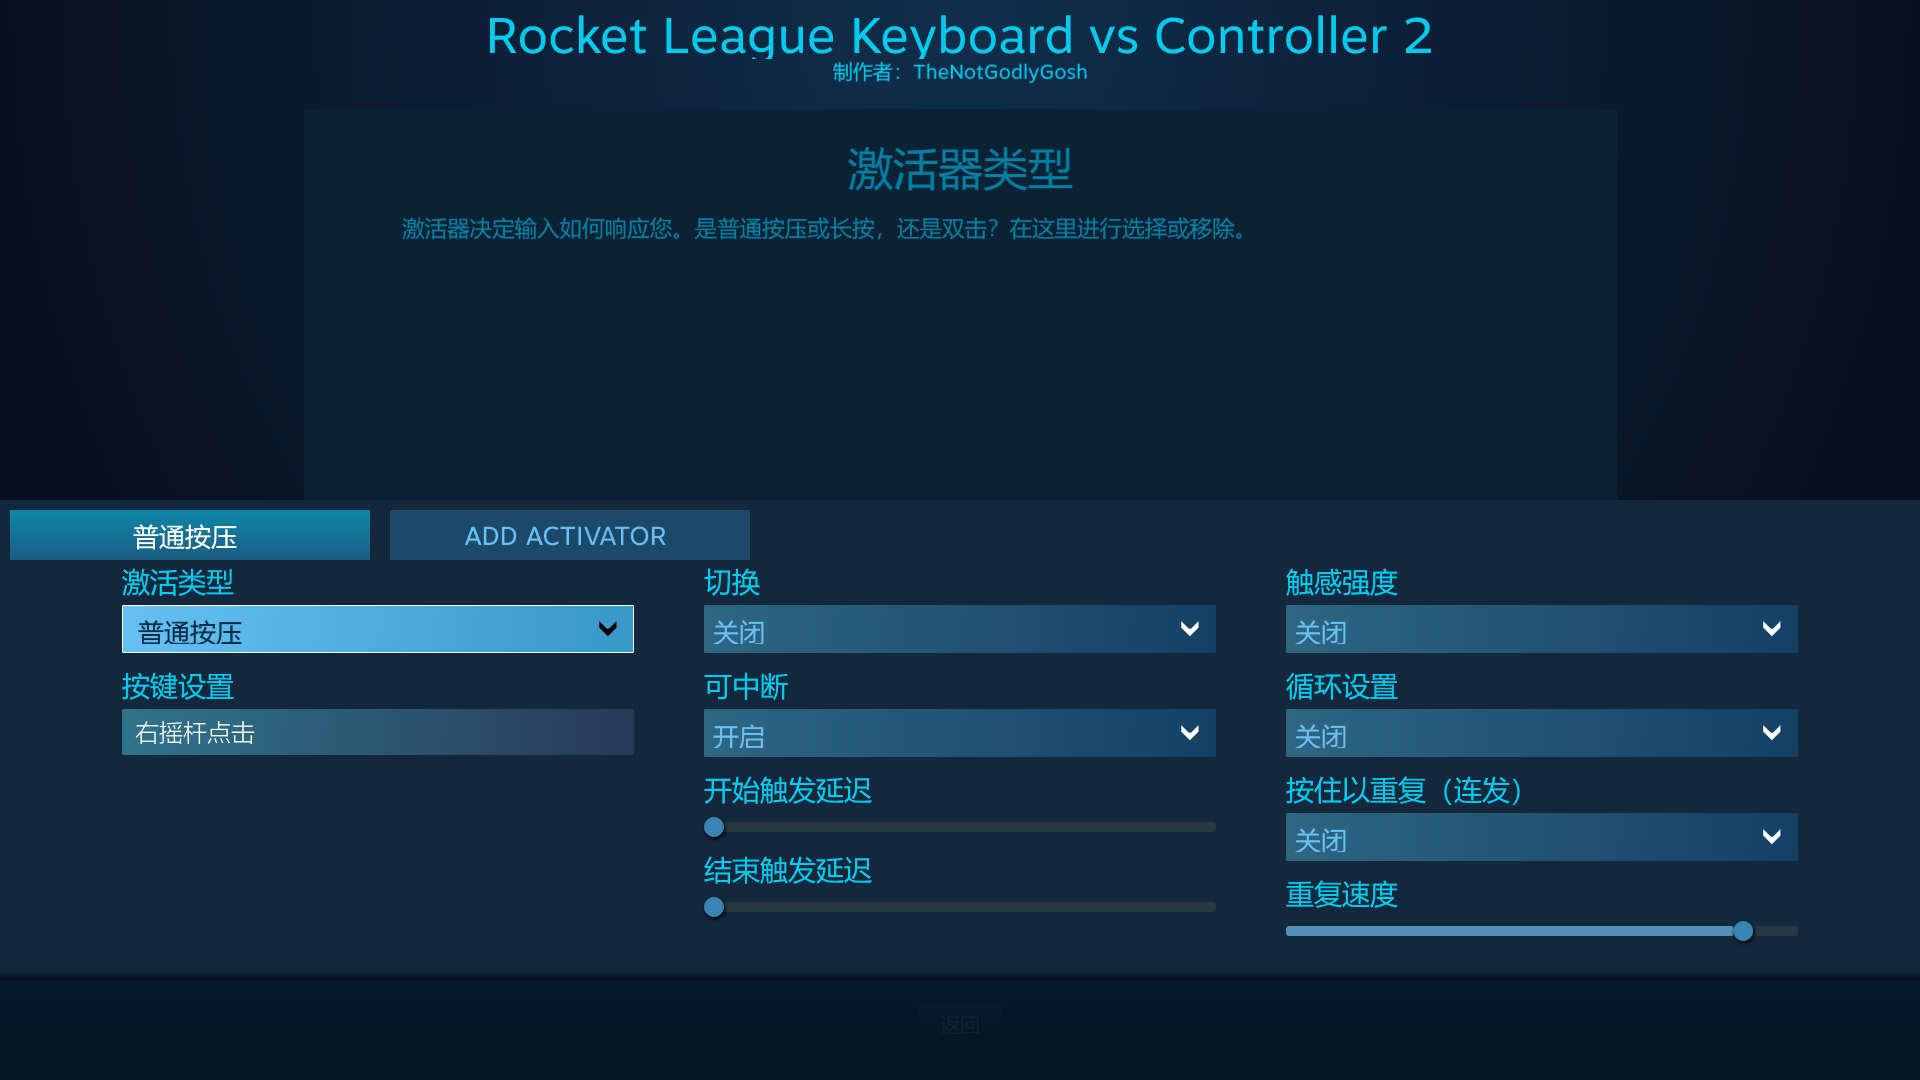Image resolution: width=1920 pixels, height=1080 pixels.
Task: Click chevron arrow on 触感强度 dropdown
Action: [x=1771, y=629]
